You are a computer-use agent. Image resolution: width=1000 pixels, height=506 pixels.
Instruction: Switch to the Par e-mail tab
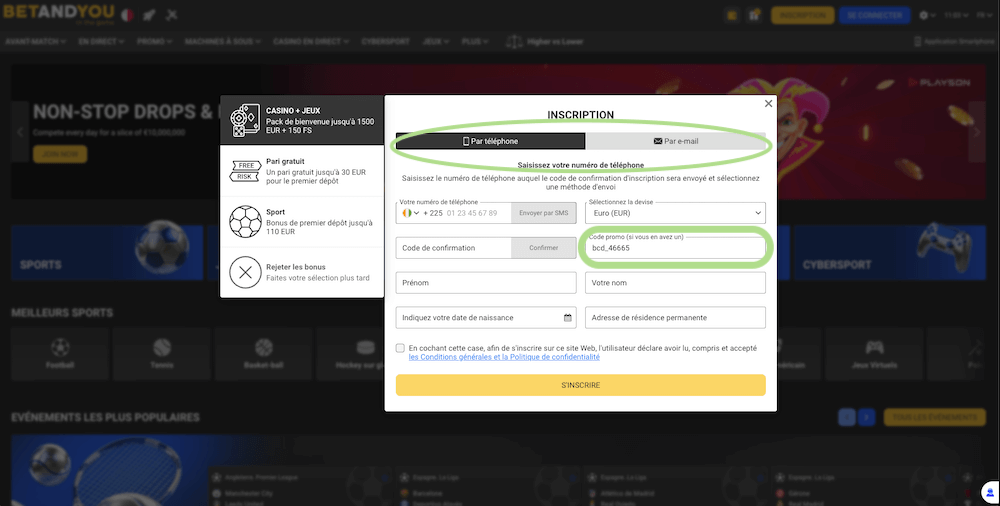675,141
